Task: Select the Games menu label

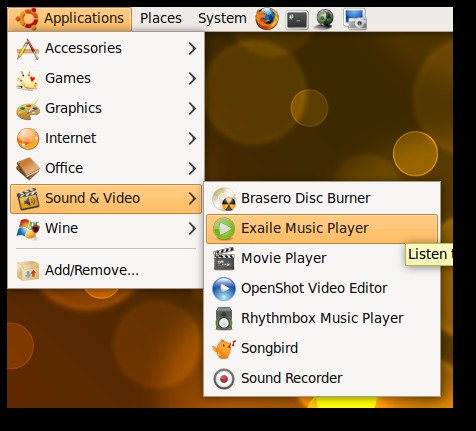Action: tap(68, 78)
